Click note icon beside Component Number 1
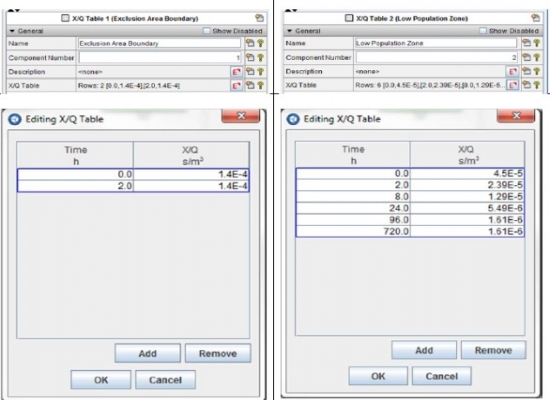Viewport: 550px width, 400px height. coord(250,58)
